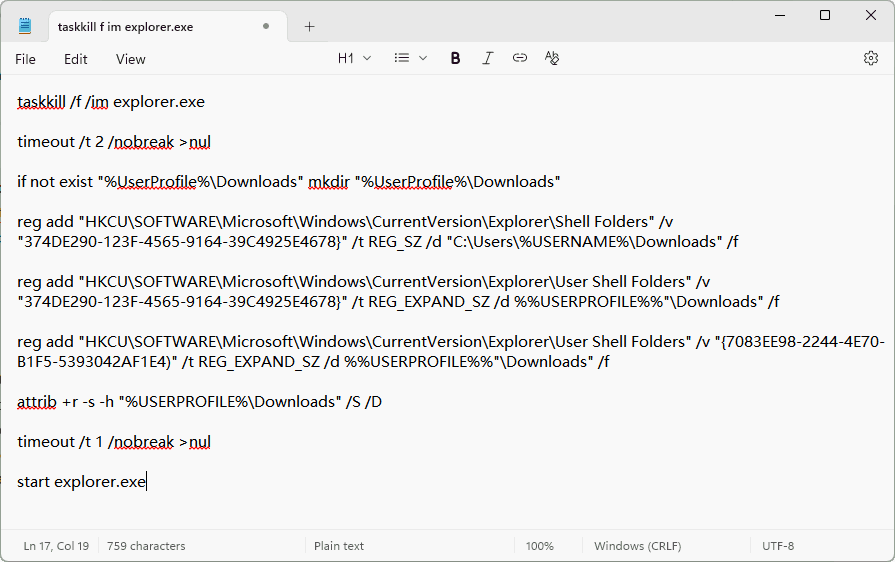This screenshot has width=895, height=562.
Task: Clear formatting using the toolbar icon
Action: (x=552, y=59)
